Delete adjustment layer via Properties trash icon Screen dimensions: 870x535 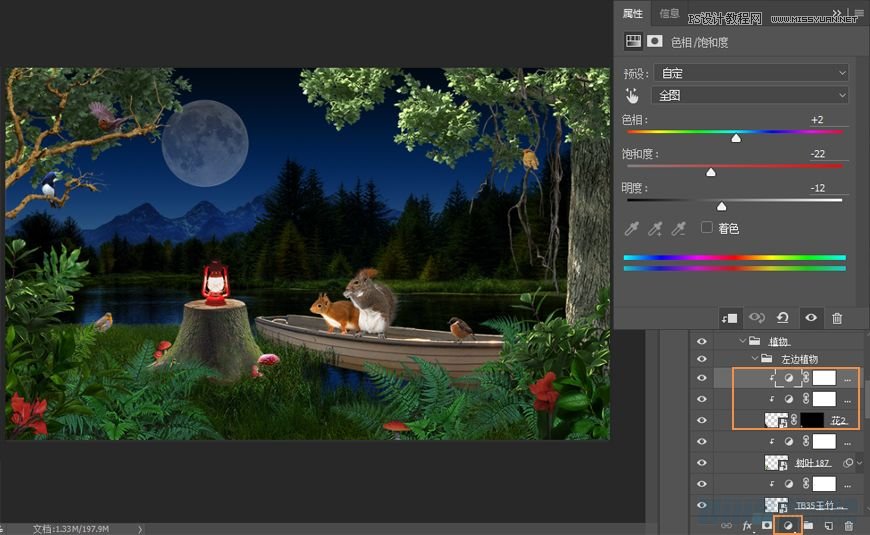click(837, 317)
